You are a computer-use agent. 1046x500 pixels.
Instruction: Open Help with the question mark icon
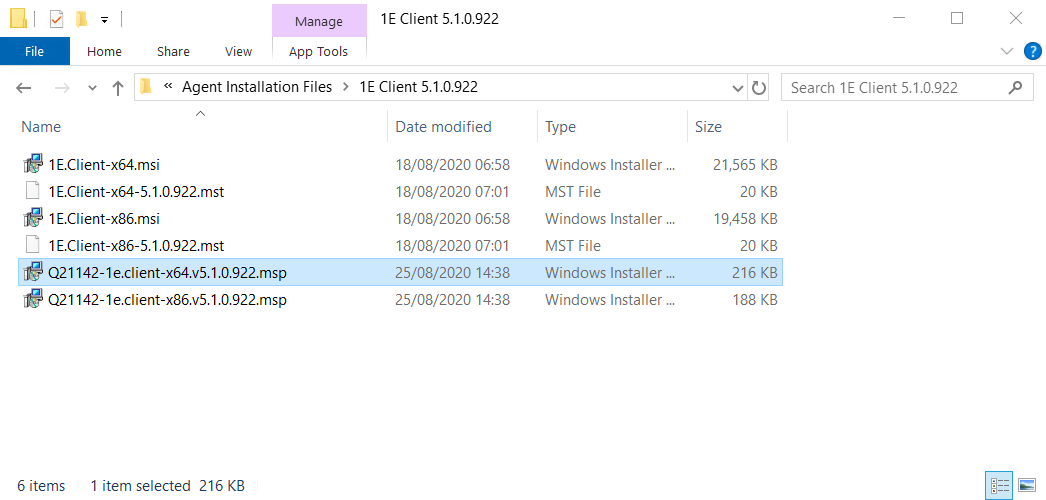1032,51
